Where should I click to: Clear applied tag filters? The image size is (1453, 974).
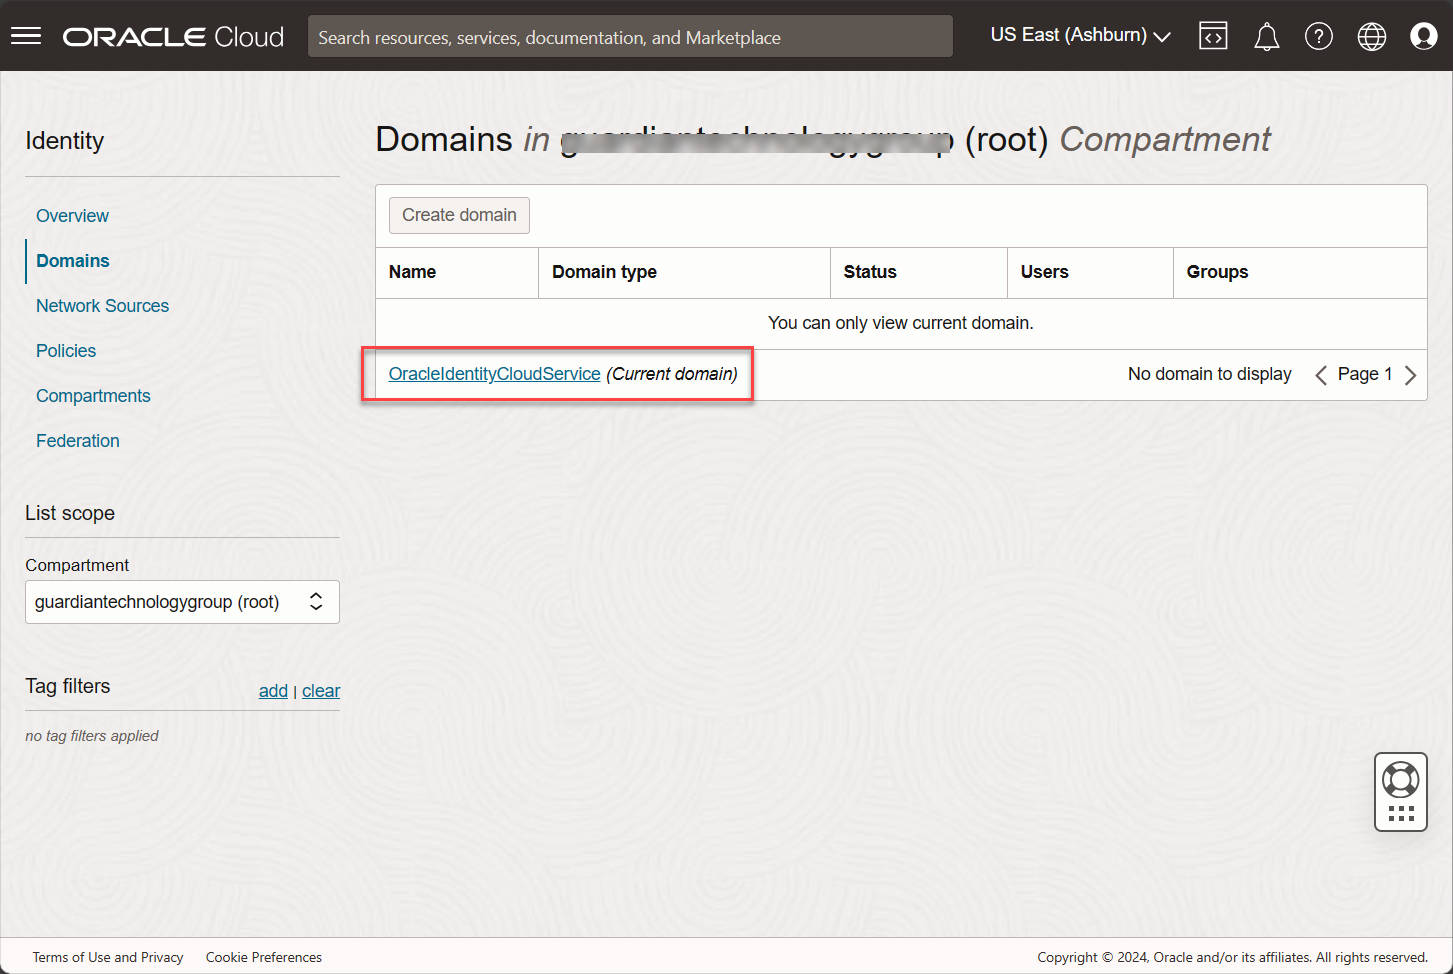click(321, 690)
